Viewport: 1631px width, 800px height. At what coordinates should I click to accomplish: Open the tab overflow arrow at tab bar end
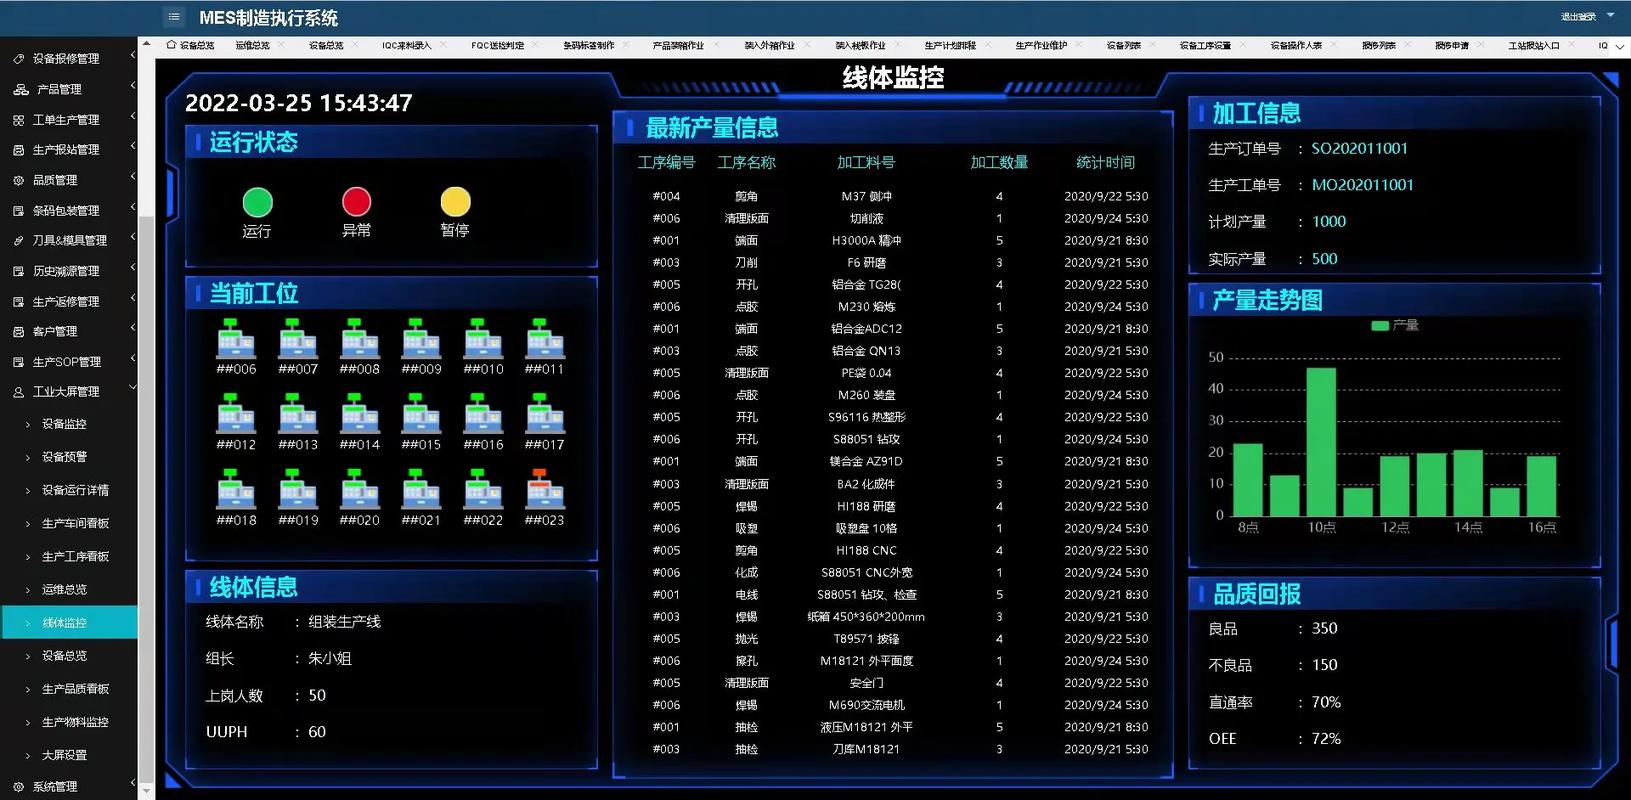click(1621, 46)
